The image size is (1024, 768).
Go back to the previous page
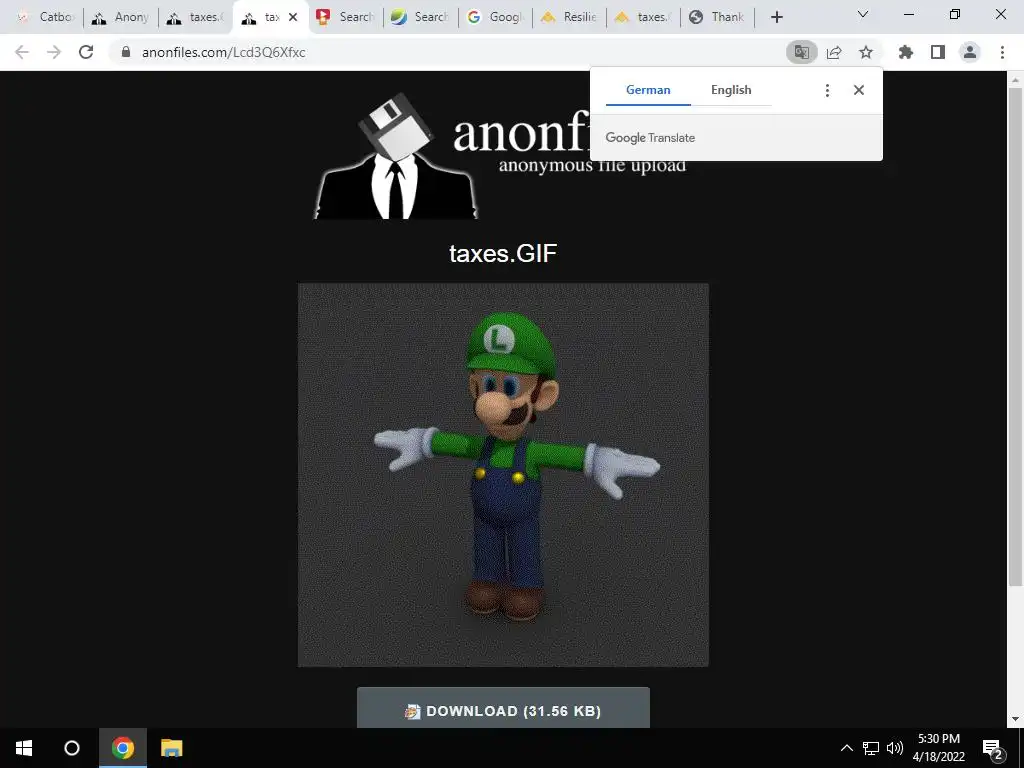22,52
